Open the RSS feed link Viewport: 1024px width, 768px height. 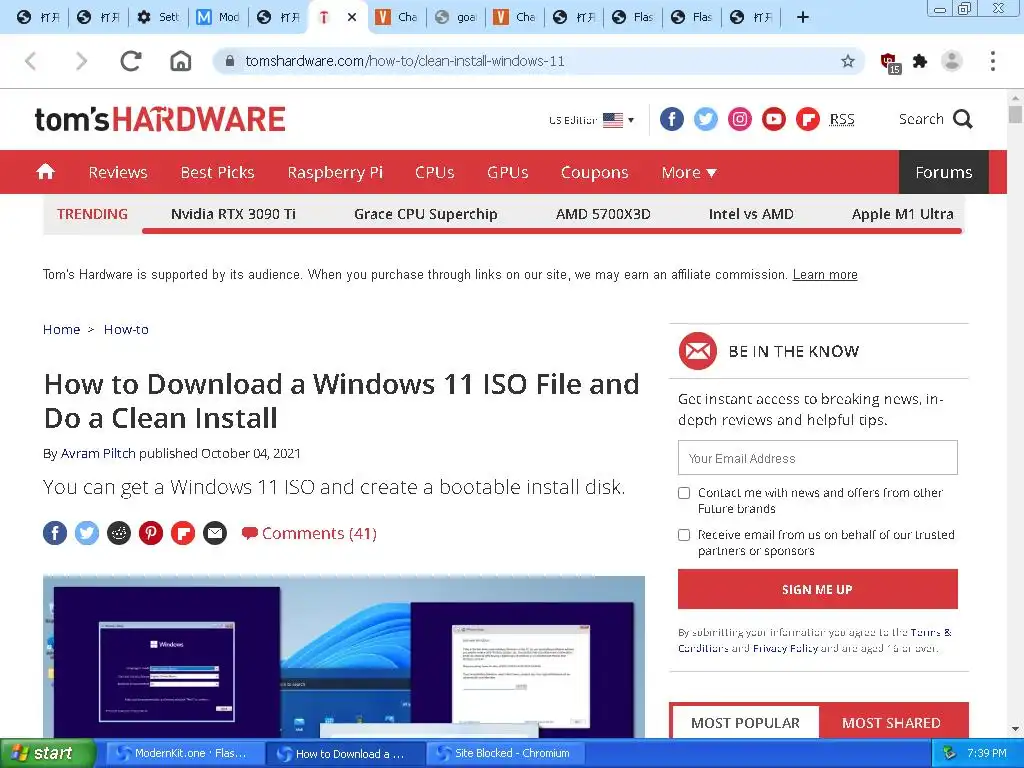click(x=842, y=120)
